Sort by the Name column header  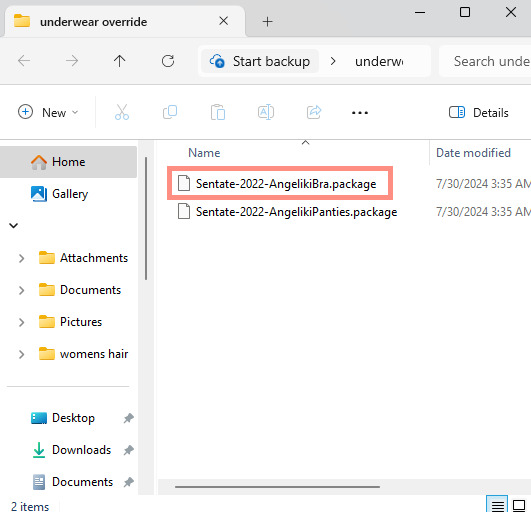204,153
